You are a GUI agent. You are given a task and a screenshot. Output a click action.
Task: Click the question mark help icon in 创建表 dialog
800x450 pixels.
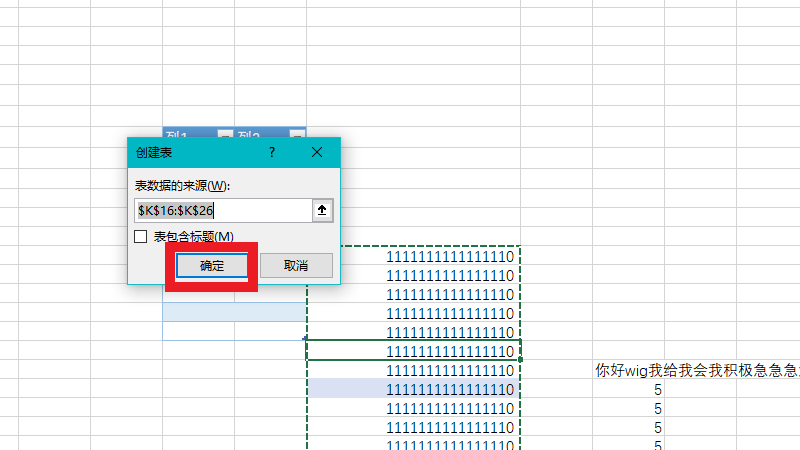coord(271,153)
